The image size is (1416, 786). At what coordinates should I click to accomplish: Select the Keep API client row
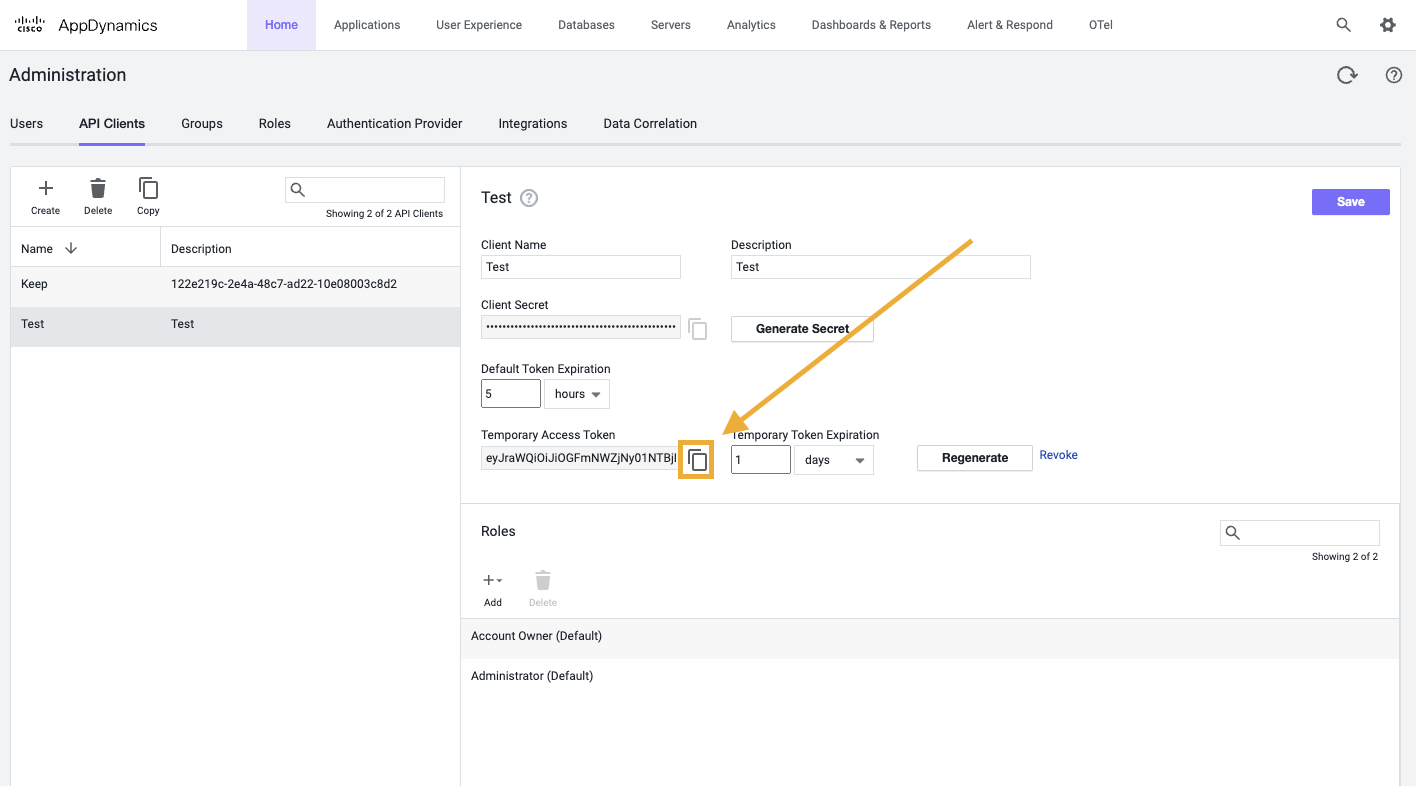pos(235,285)
